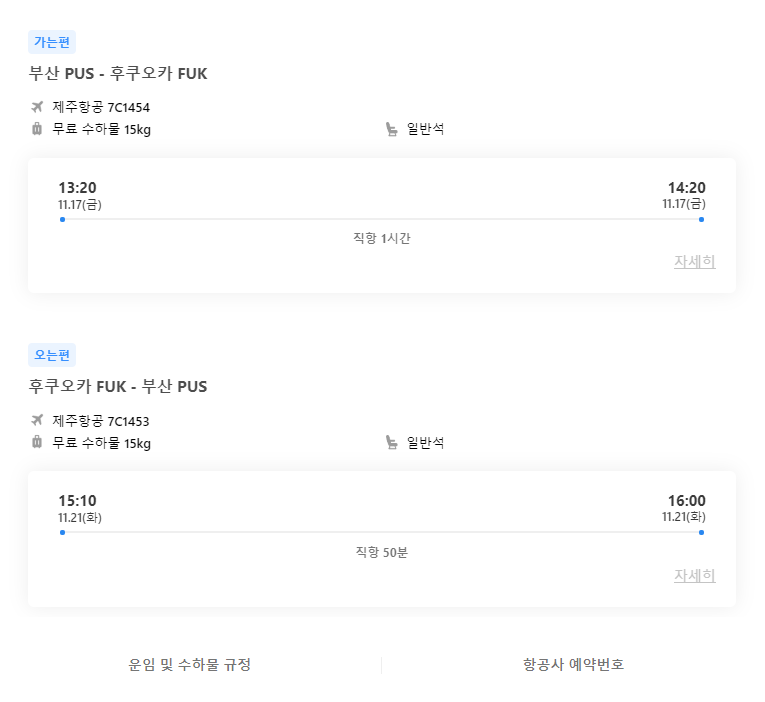Click the 오는편 badge
The image size is (765, 702).
pyautogui.click(x=52, y=355)
